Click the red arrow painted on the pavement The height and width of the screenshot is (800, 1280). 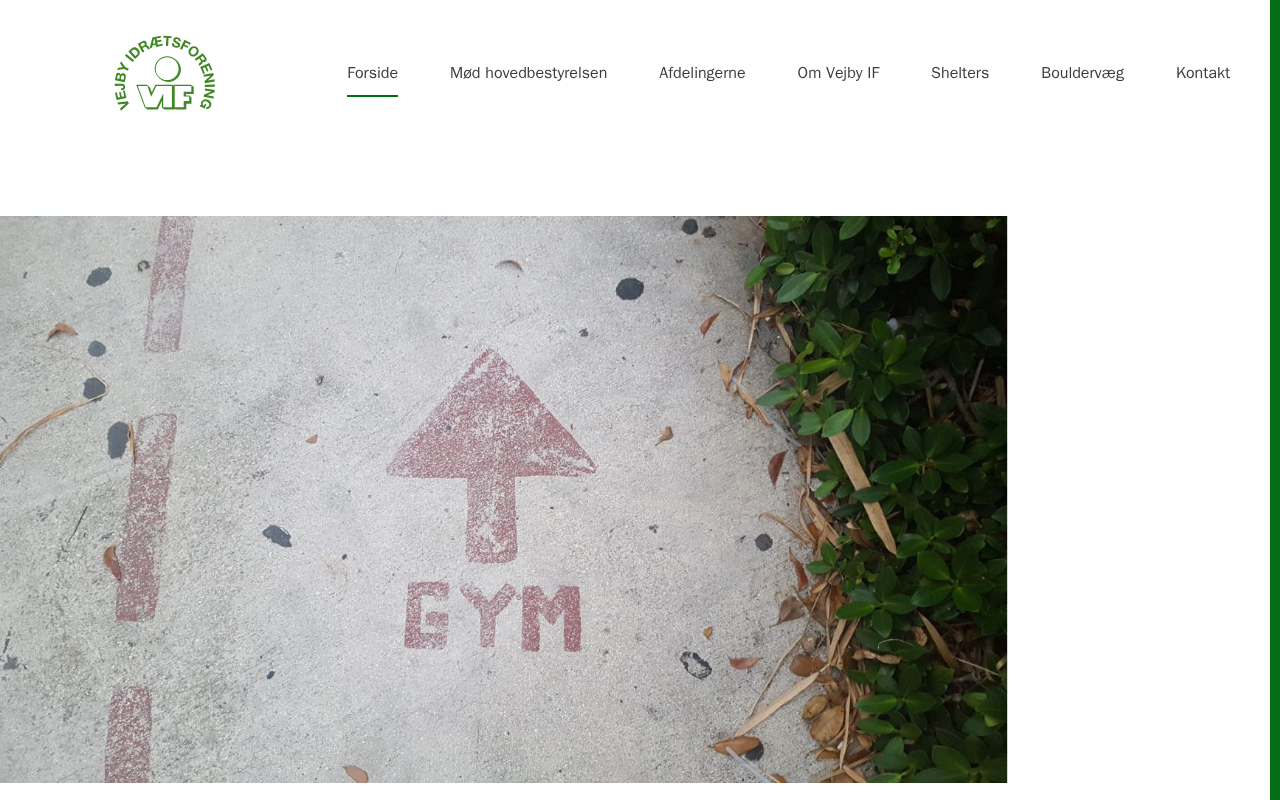click(x=492, y=455)
